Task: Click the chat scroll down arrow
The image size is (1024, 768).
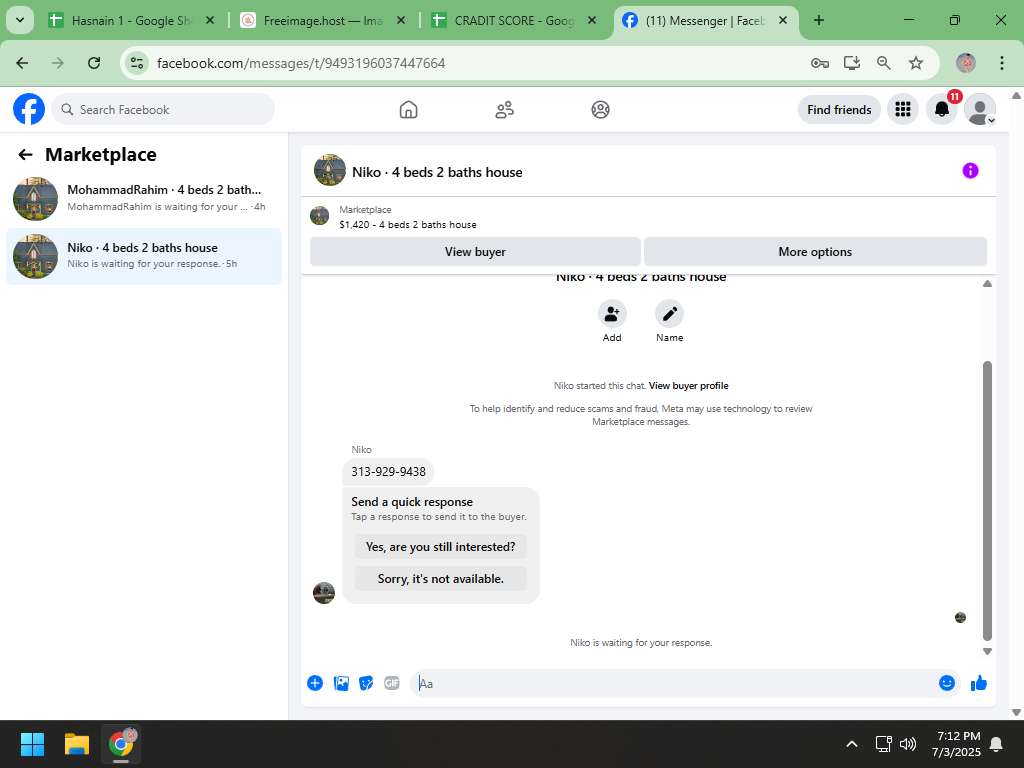Action: (x=987, y=651)
